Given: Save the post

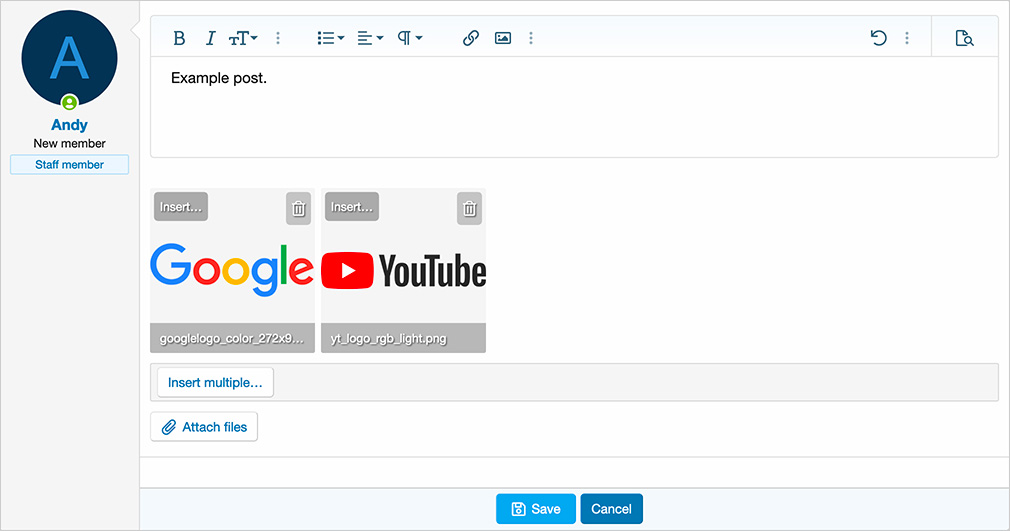Looking at the screenshot, I should [x=536, y=509].
